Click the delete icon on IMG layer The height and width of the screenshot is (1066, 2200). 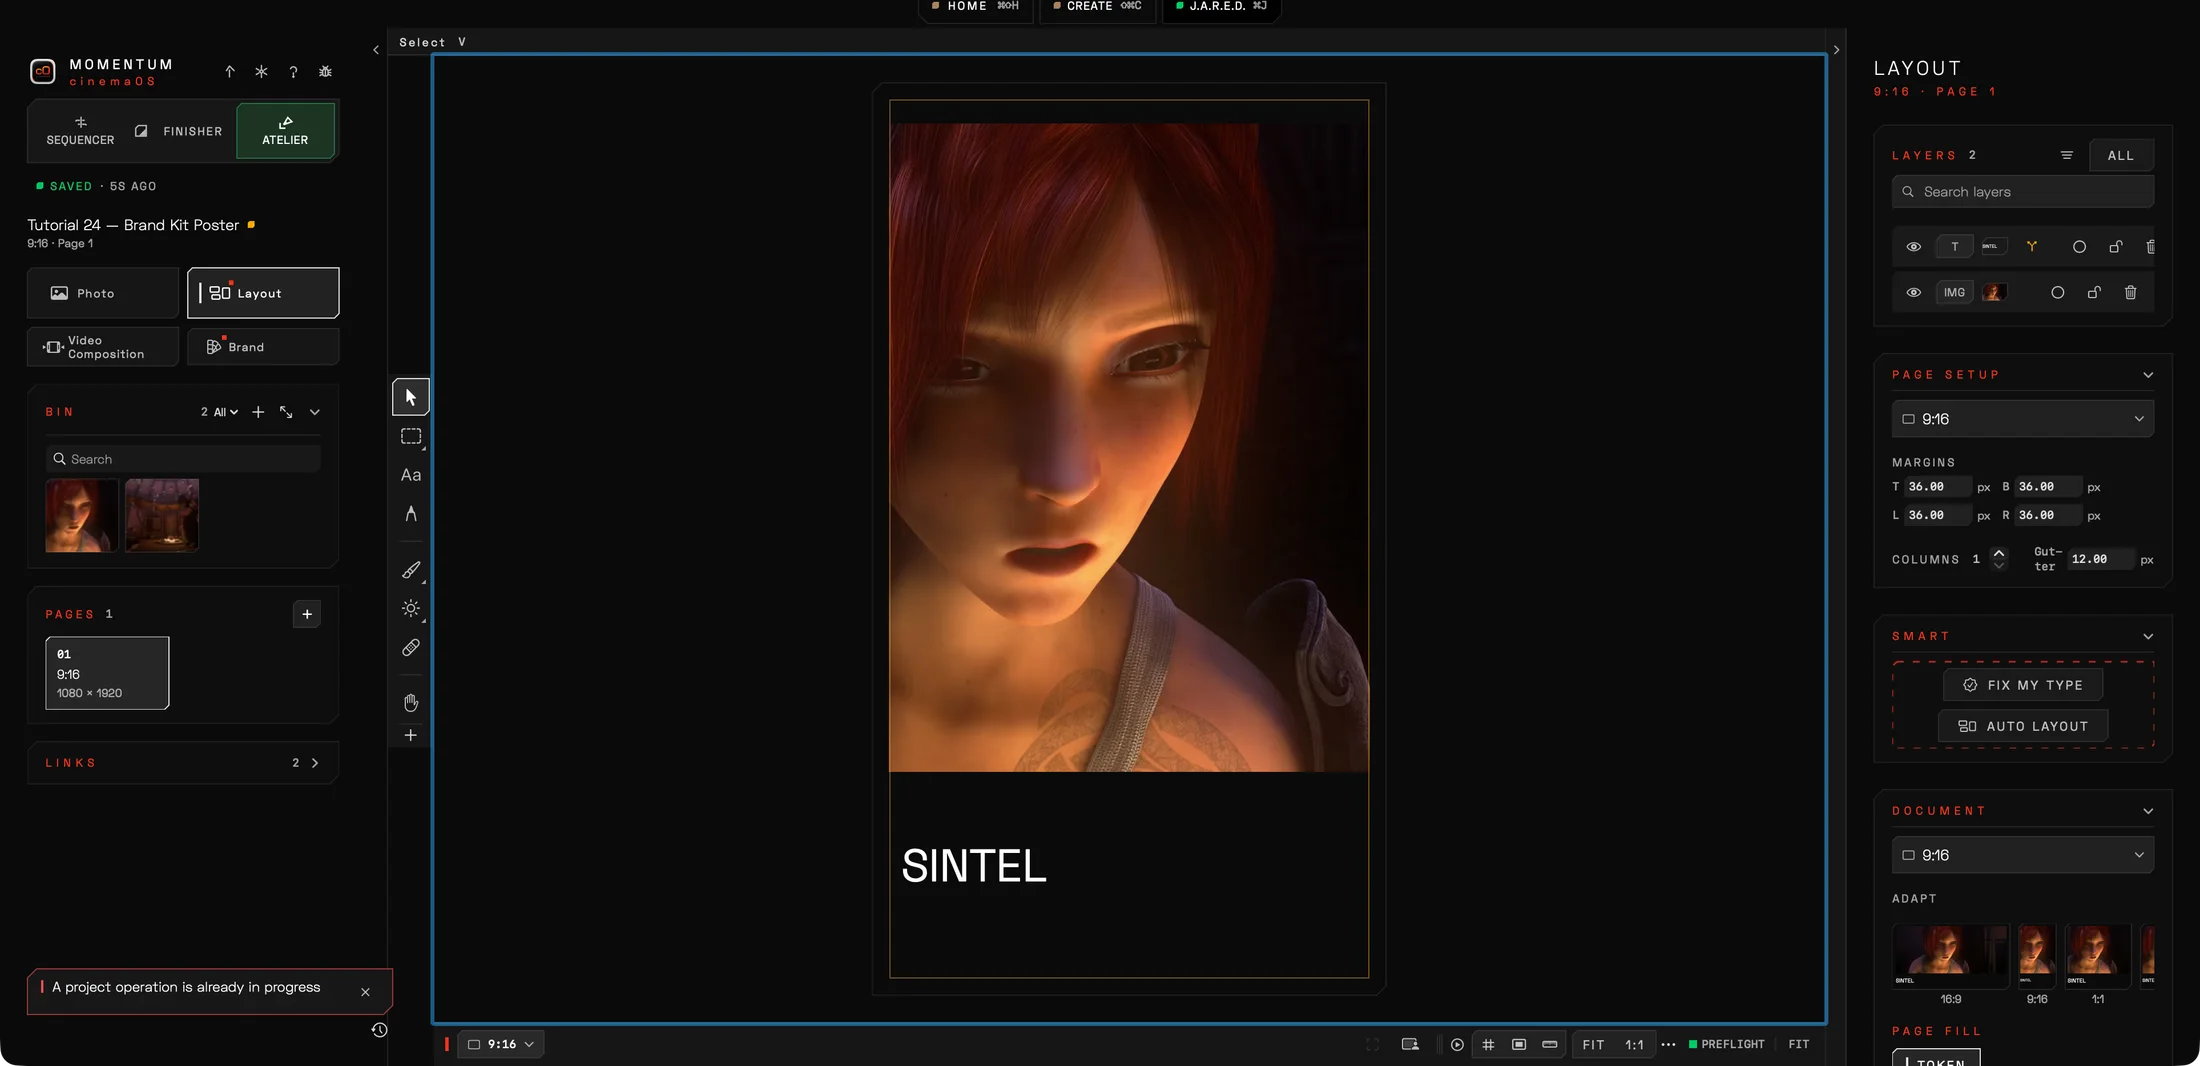click(2130, 293)
